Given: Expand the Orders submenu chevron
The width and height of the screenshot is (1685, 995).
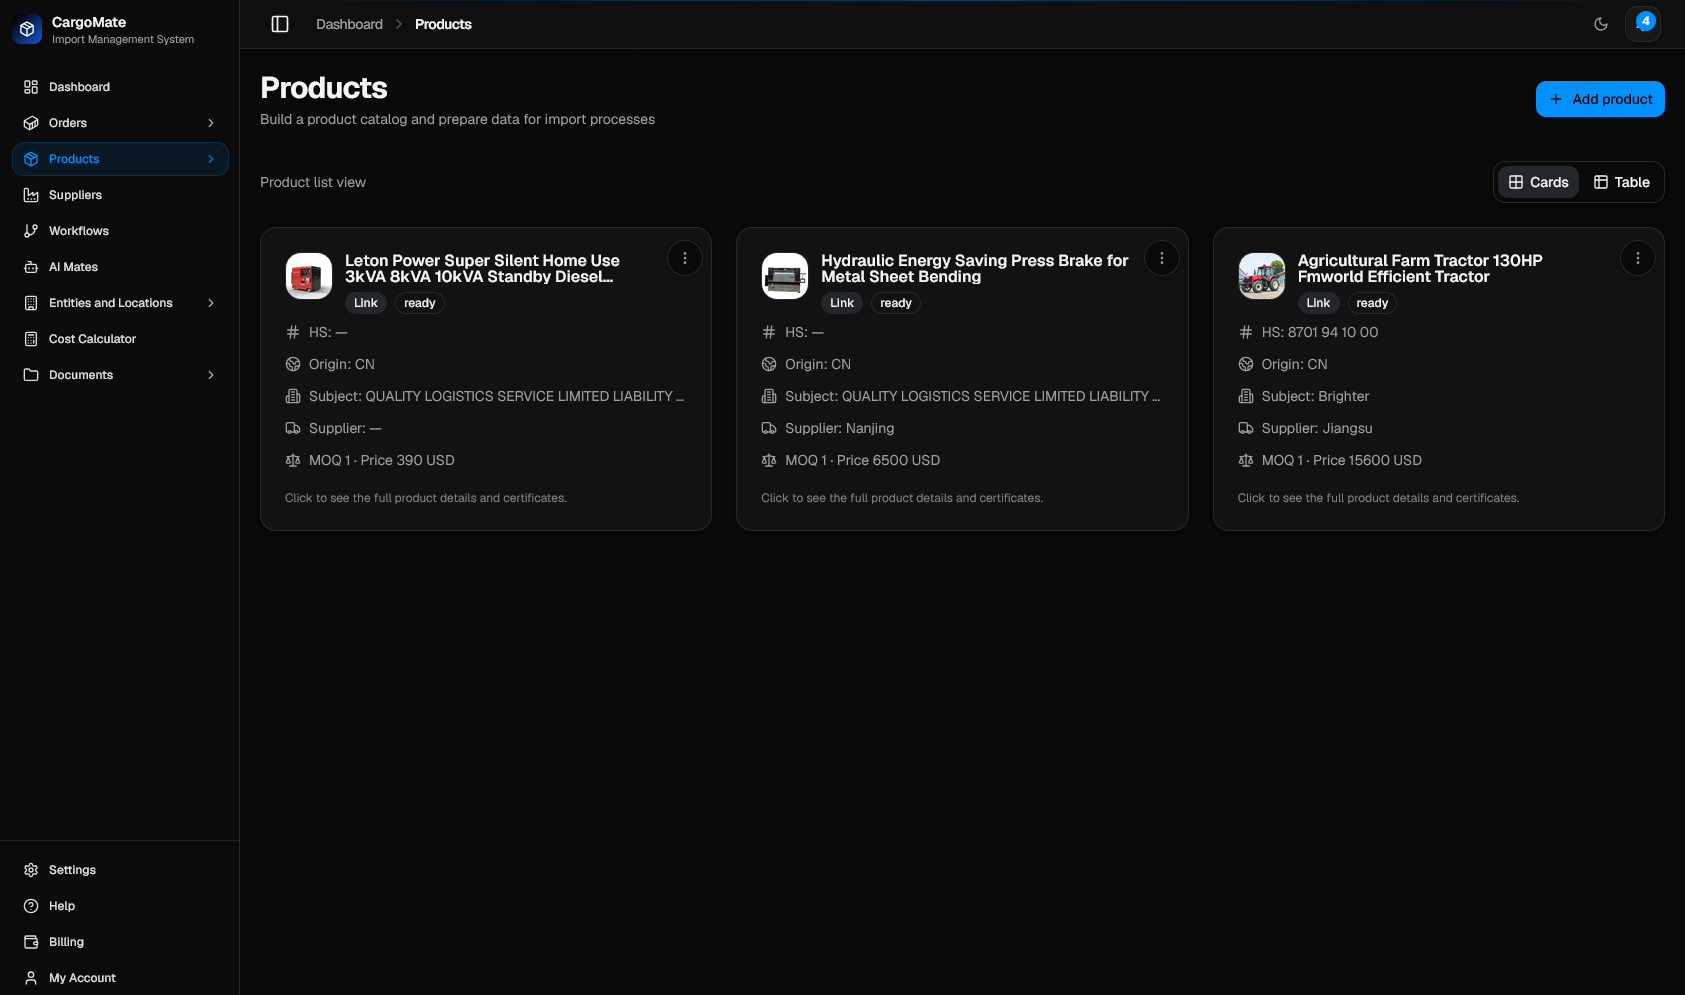Looking at the screenshot, I should [211, 123].
